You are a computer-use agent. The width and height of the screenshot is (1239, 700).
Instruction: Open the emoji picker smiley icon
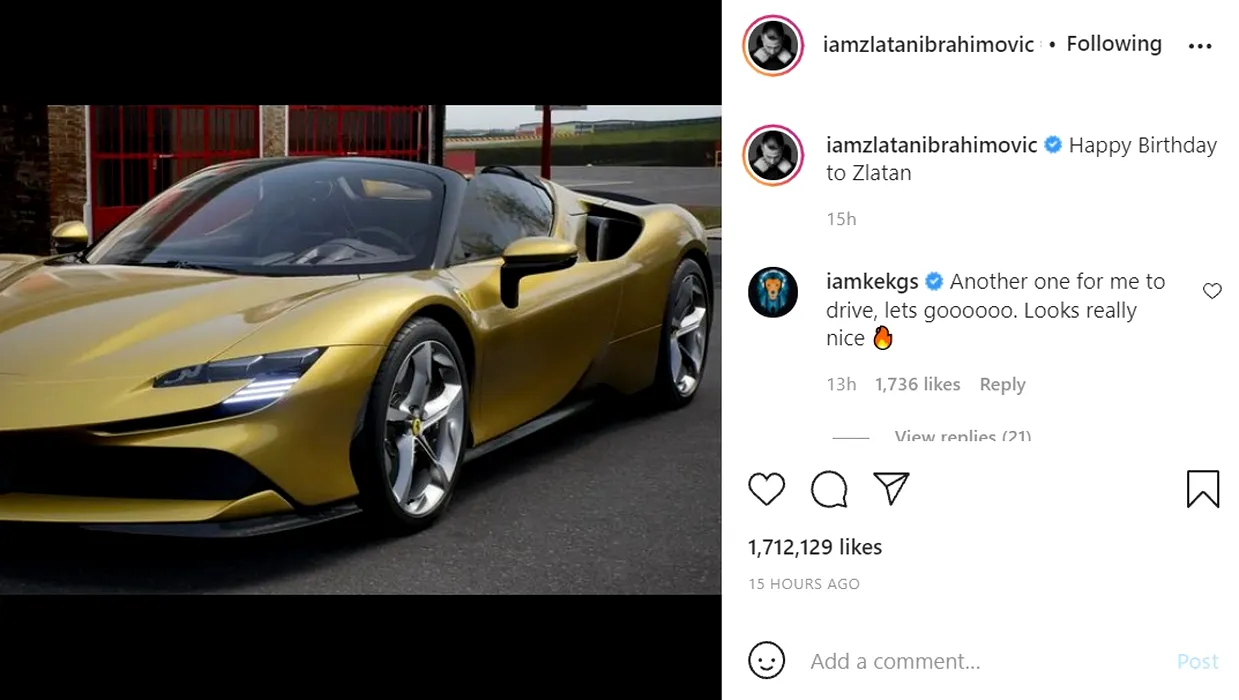click(x=767, y=661)
